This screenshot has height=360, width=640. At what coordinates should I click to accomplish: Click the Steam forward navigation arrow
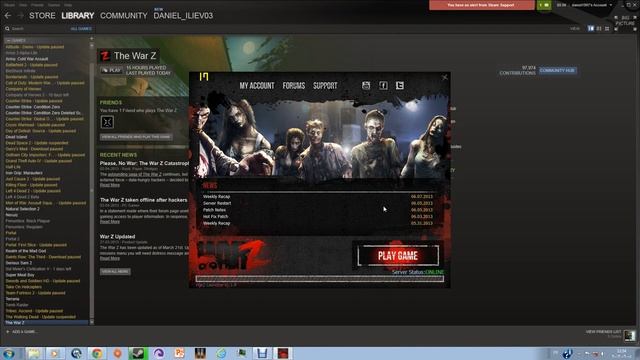[20, 16]
